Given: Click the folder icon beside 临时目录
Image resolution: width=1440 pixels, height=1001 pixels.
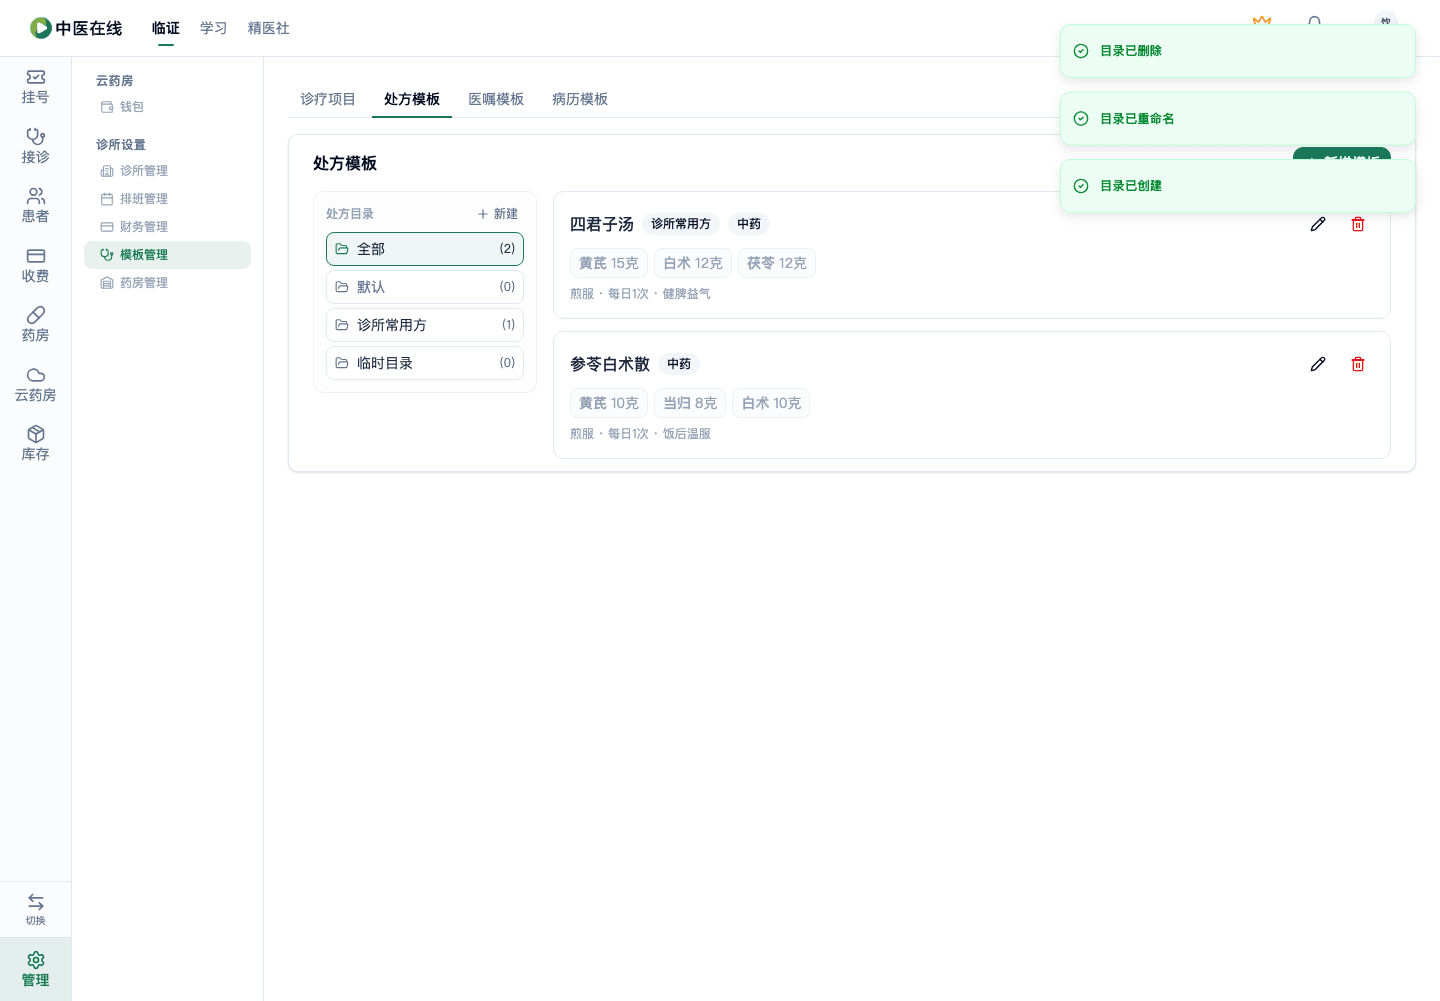Looking at the screenshot, I should point(342,363).
